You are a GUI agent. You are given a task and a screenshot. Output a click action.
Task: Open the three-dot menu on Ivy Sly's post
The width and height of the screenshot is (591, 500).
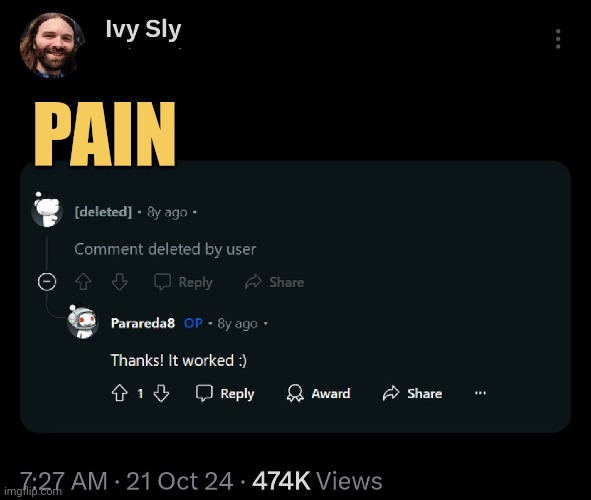pyautogui.click(x=558, y=39)
